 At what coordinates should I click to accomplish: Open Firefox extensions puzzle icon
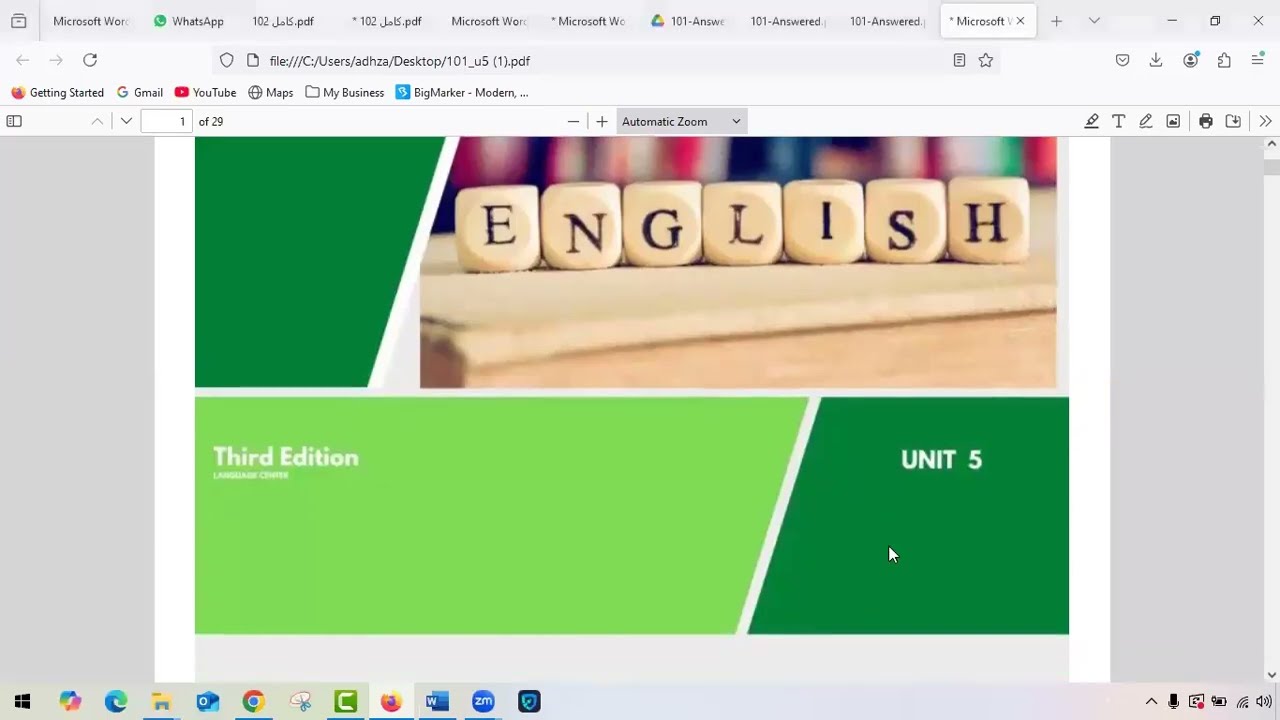click(1224, 60)
